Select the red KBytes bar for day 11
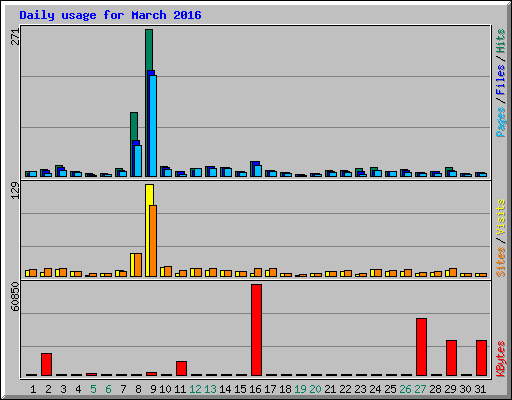Screen dimensions: 512x400 (x=181, y=368)
